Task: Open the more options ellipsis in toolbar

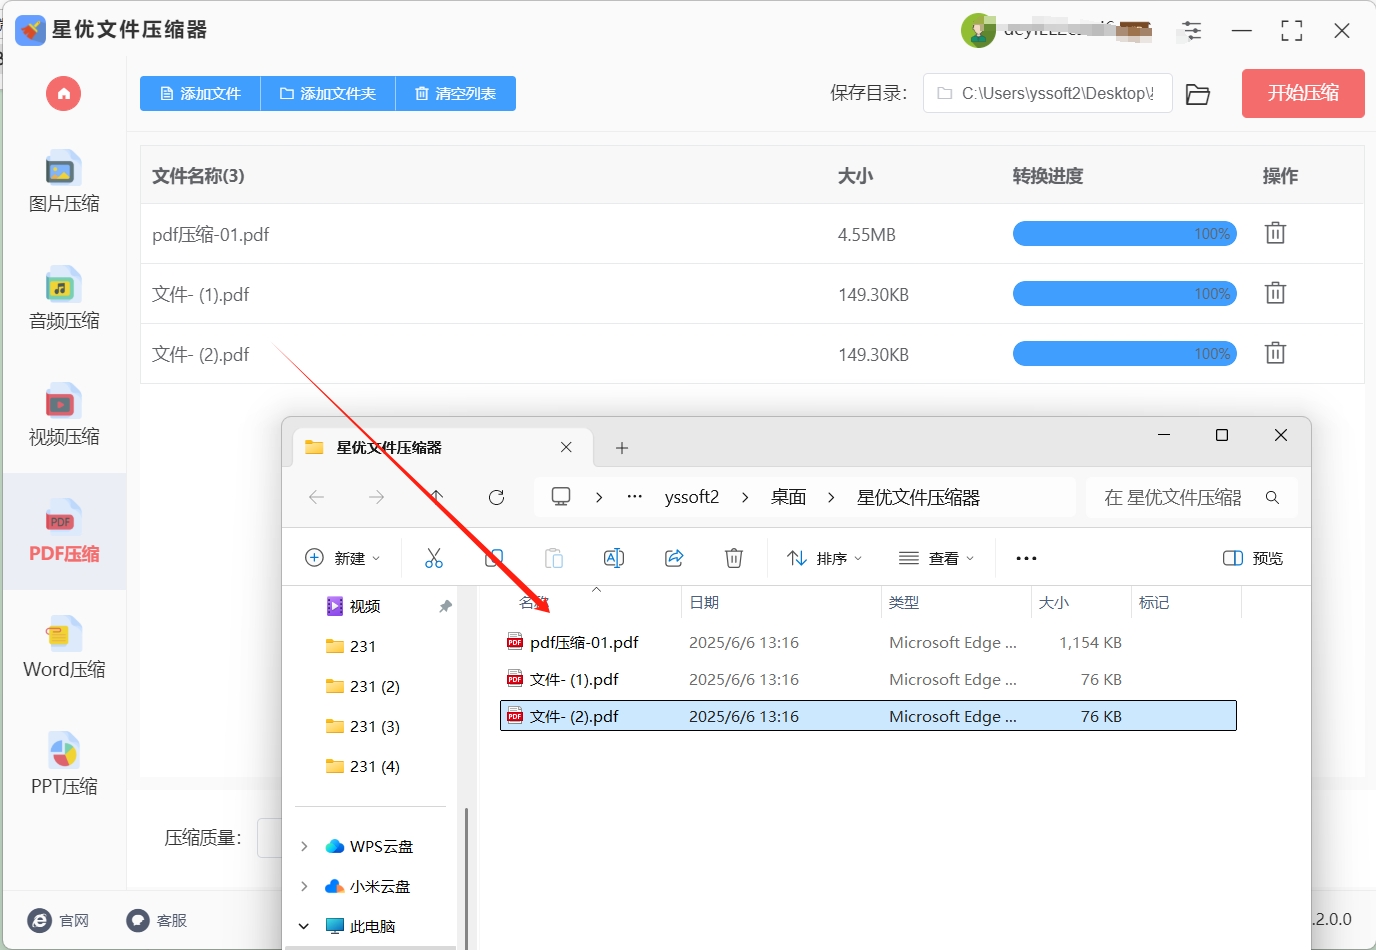Action: tap(1026, 558)
